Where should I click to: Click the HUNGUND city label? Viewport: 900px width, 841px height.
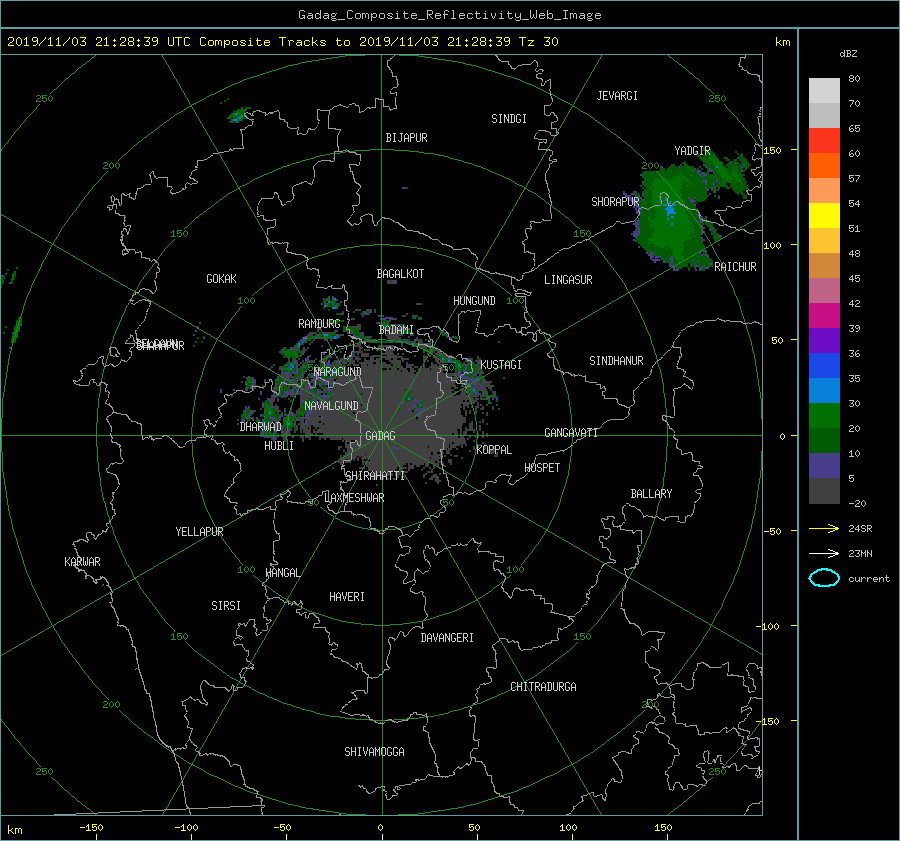474,301
